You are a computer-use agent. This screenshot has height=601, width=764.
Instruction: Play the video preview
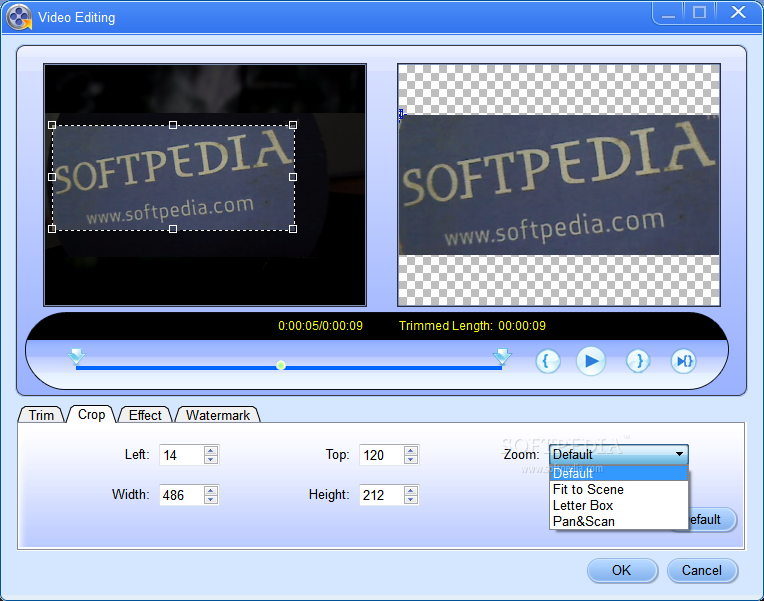coord(591,361)
